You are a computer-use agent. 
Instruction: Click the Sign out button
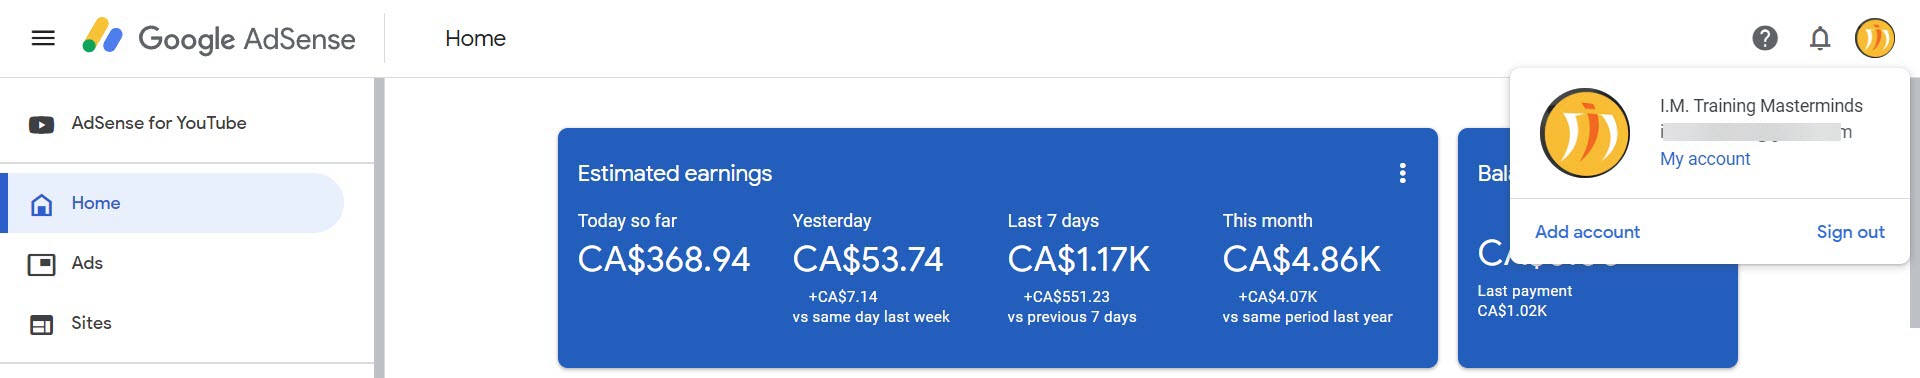(1850, 232)
